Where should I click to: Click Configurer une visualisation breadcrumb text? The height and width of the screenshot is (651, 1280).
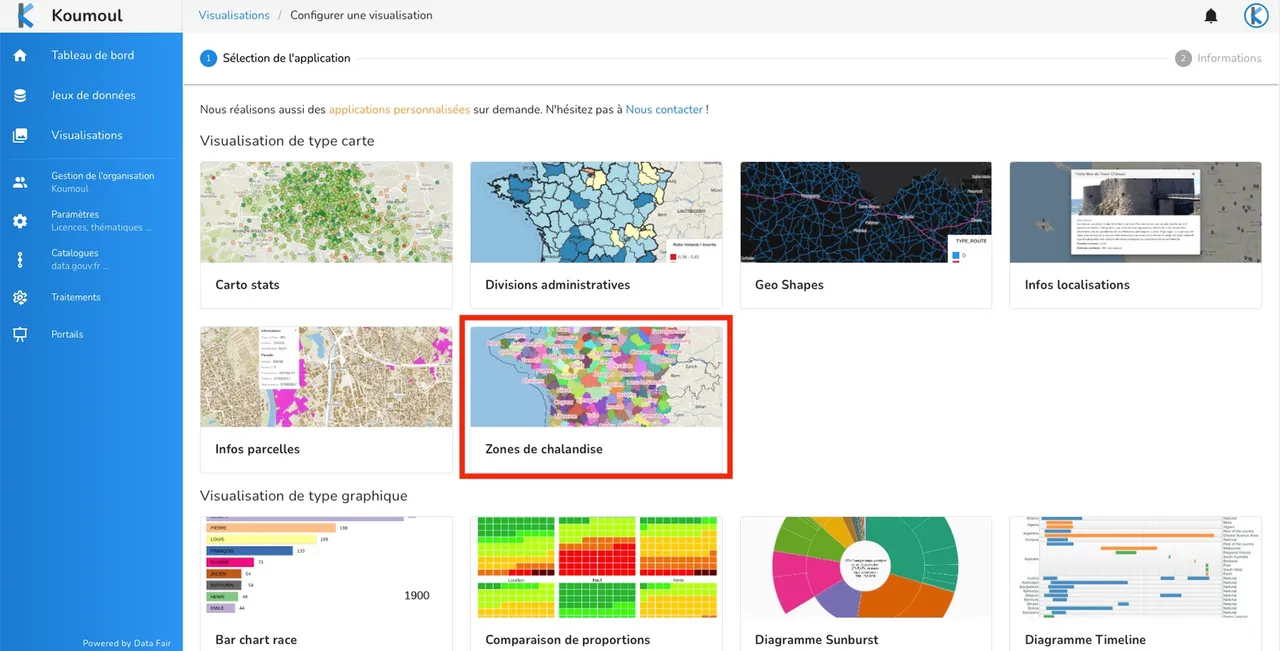pos(361,16)
